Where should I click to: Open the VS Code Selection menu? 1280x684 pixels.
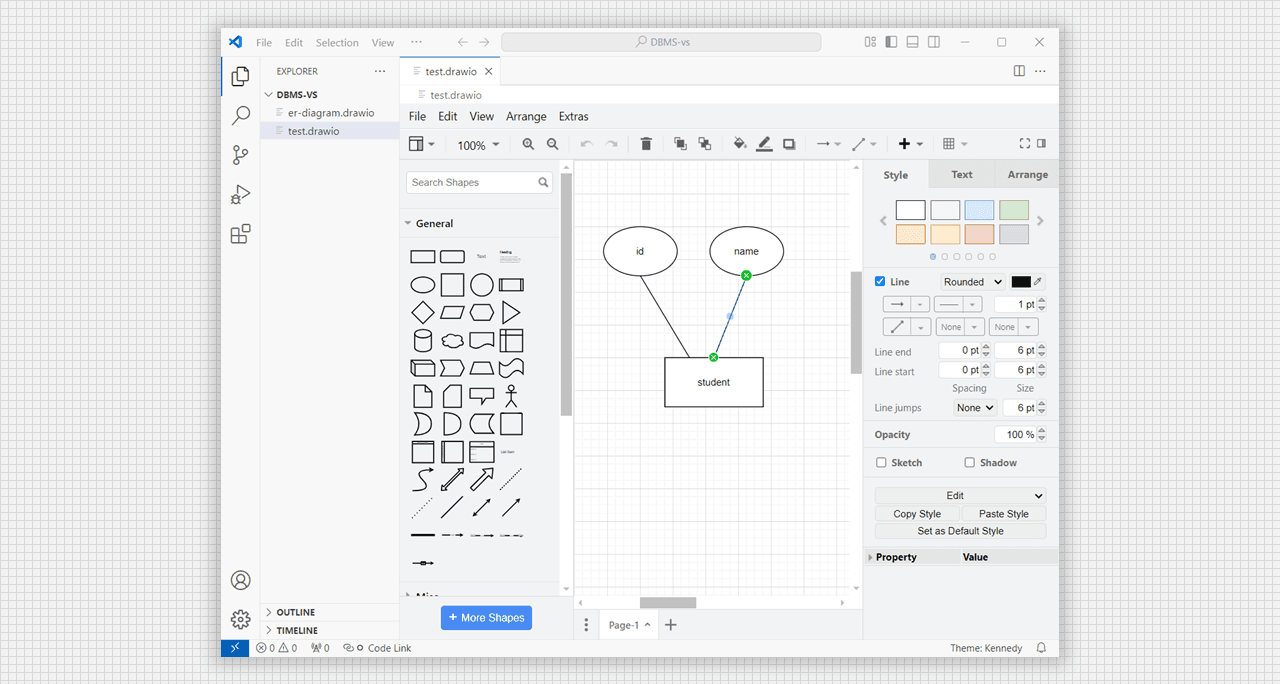coord(337,43)
